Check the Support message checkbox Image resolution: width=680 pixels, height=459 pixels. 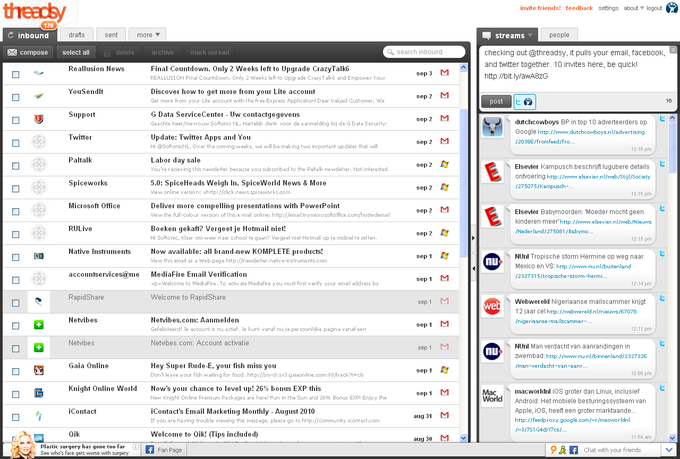click(x=16, y=120)
